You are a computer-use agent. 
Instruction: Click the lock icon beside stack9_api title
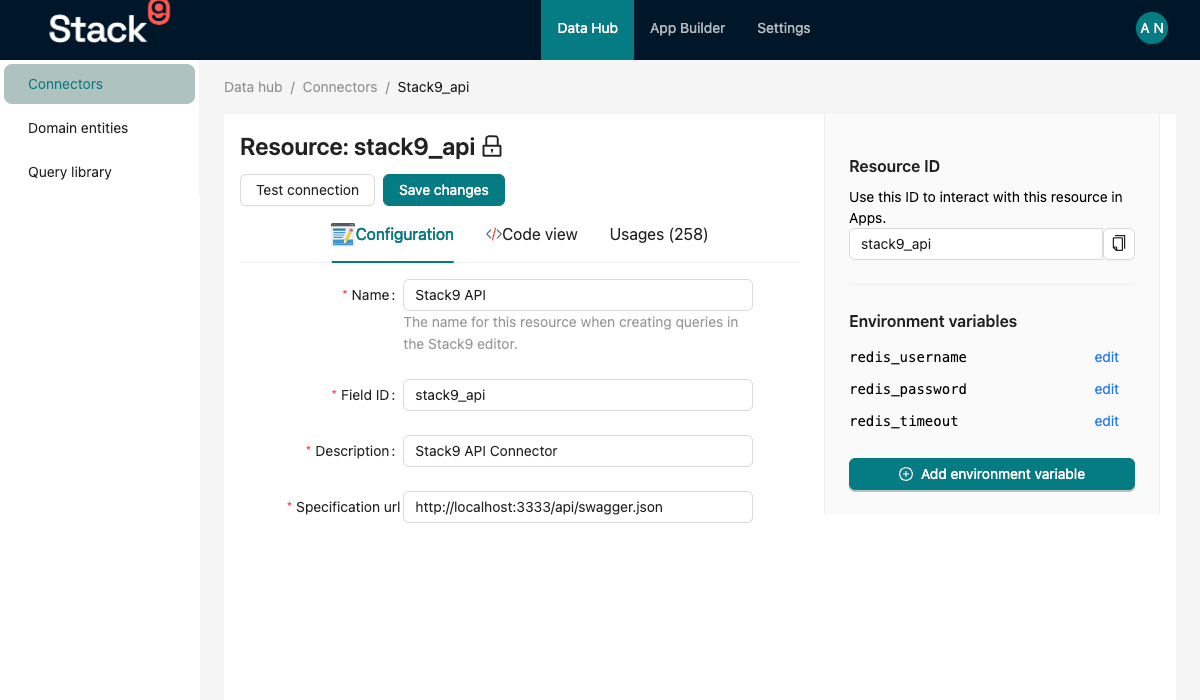492,147
